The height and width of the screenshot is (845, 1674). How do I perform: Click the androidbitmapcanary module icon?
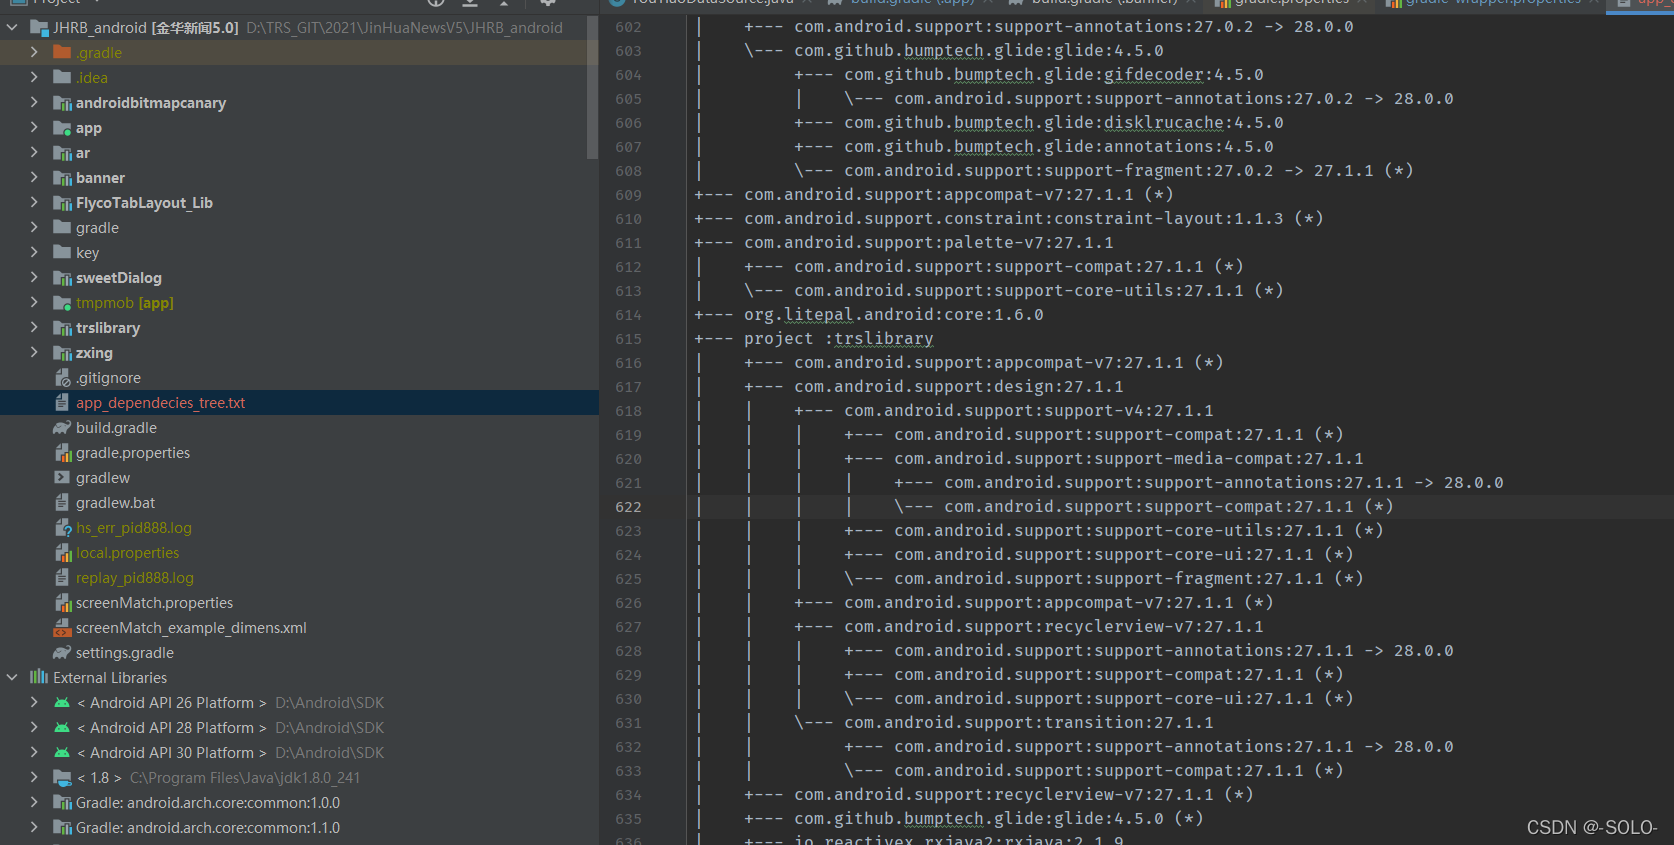(x=62, y=102)
